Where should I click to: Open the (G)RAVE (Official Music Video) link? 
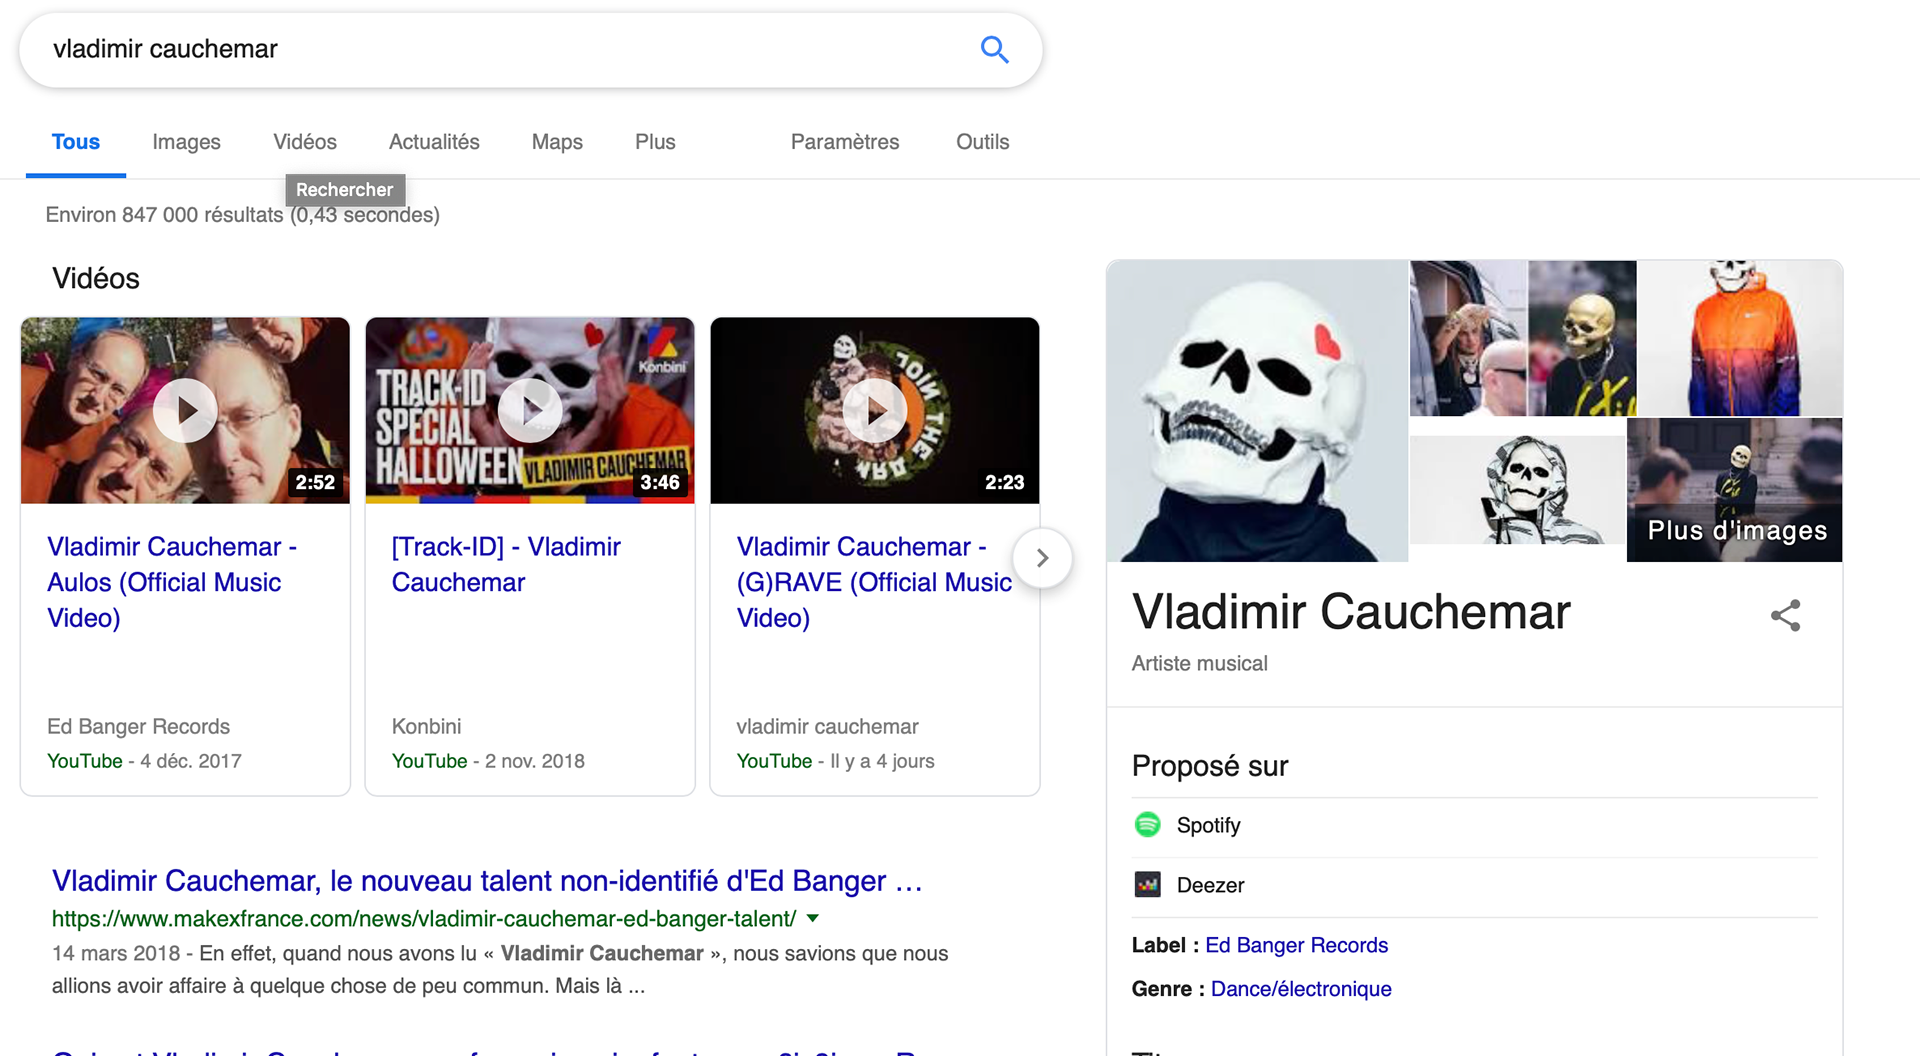874,582
